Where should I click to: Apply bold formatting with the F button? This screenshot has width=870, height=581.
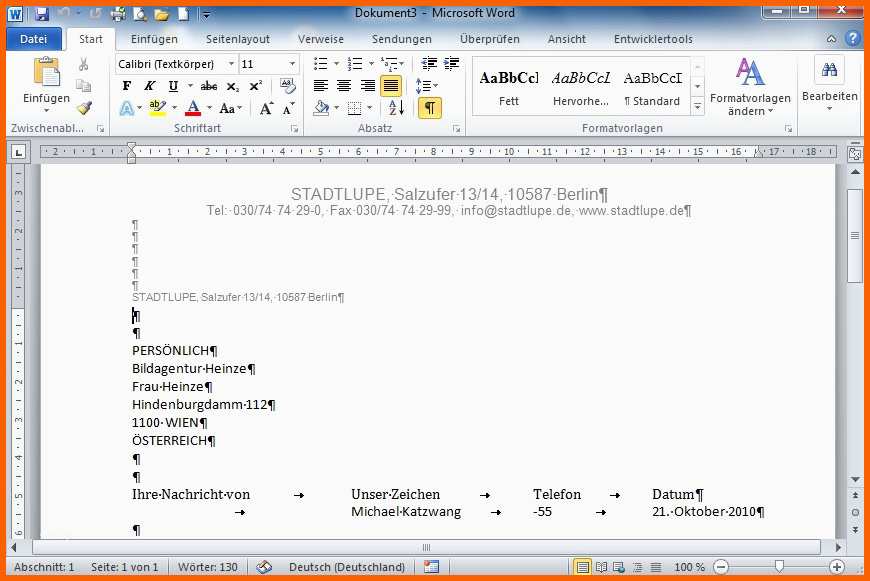pos(127,86)
